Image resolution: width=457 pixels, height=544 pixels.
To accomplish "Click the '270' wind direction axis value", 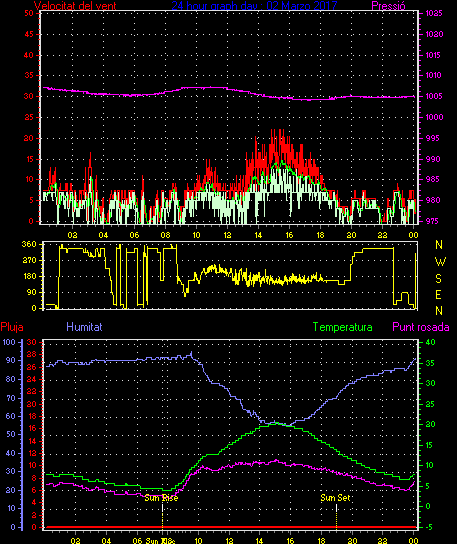I will coord(29,260).
